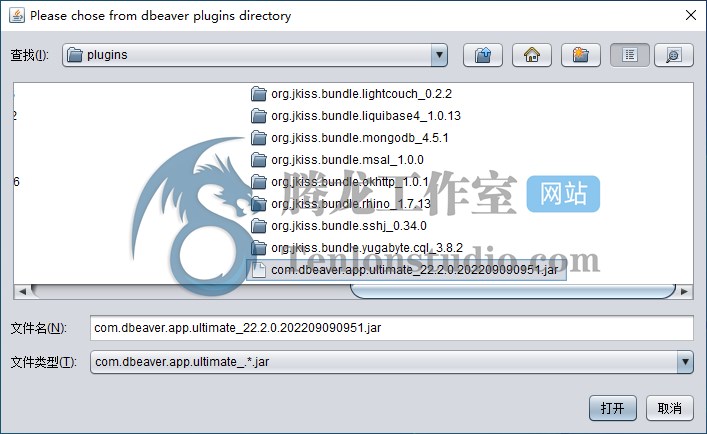Switch to List view icon
707x434 pixels.
tap(629, 55)
